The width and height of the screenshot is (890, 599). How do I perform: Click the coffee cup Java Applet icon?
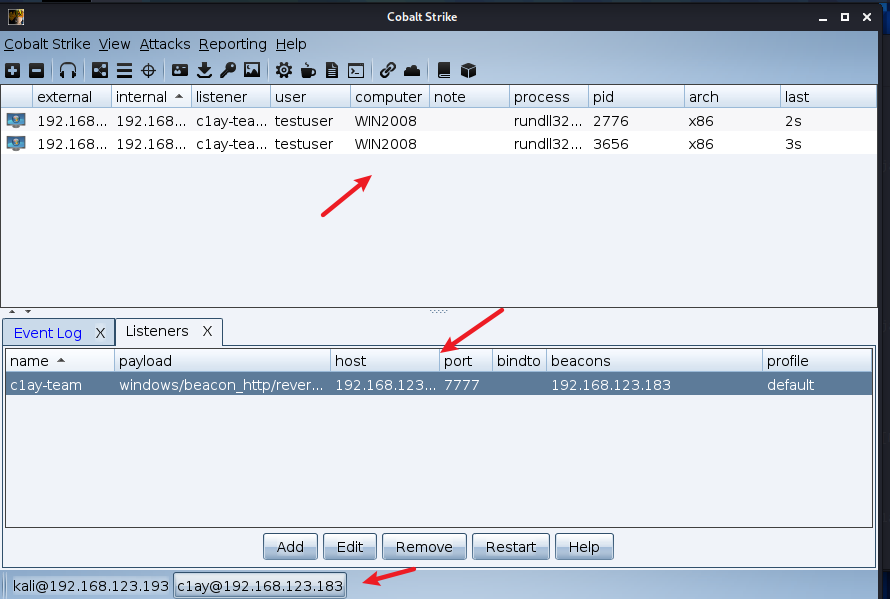308,70
